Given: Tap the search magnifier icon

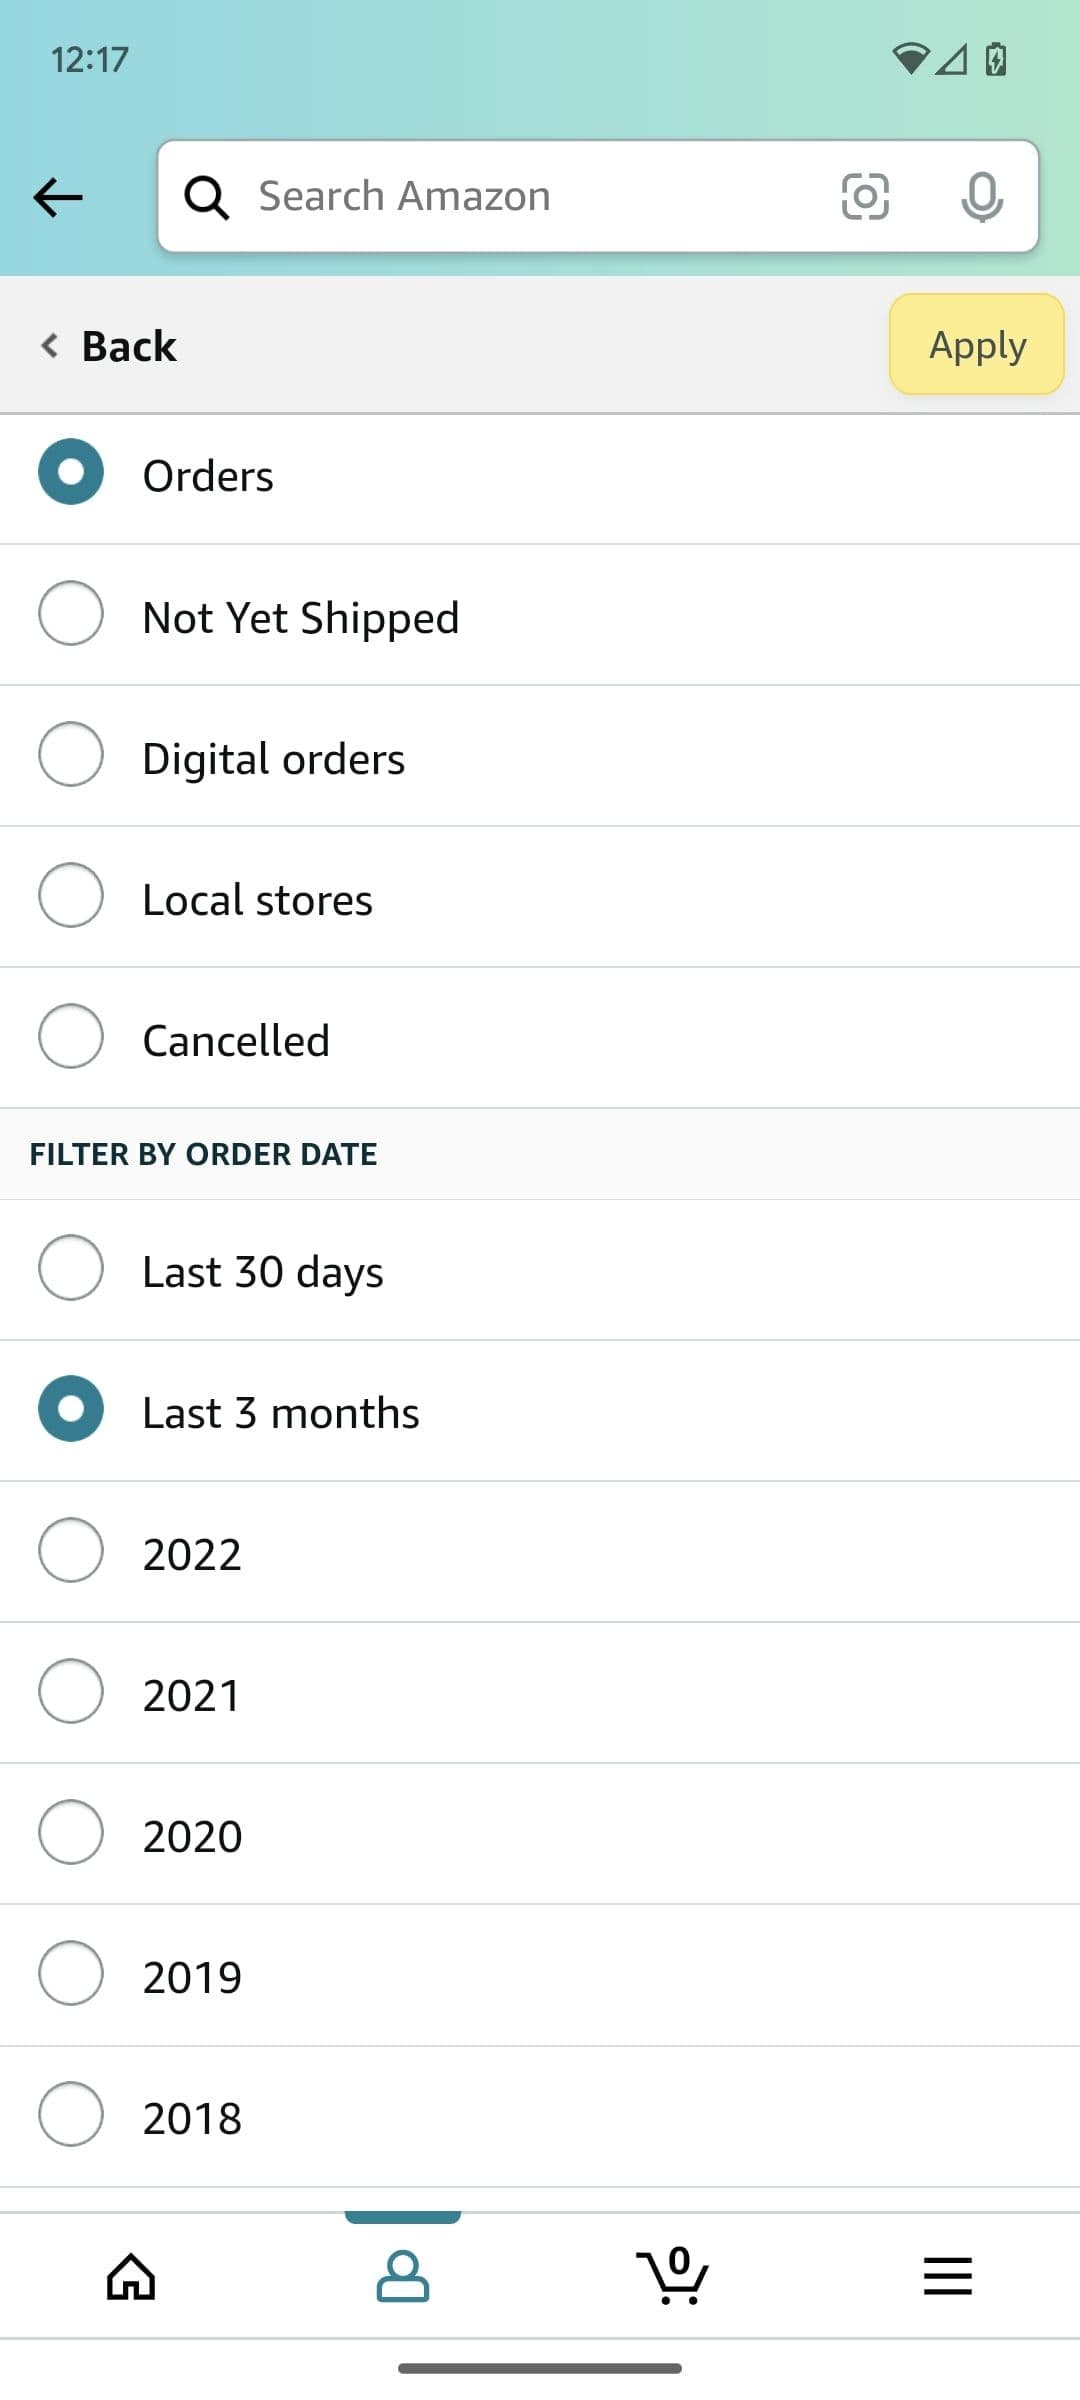Looking at the screenshot, I should [x=206, y=196].
